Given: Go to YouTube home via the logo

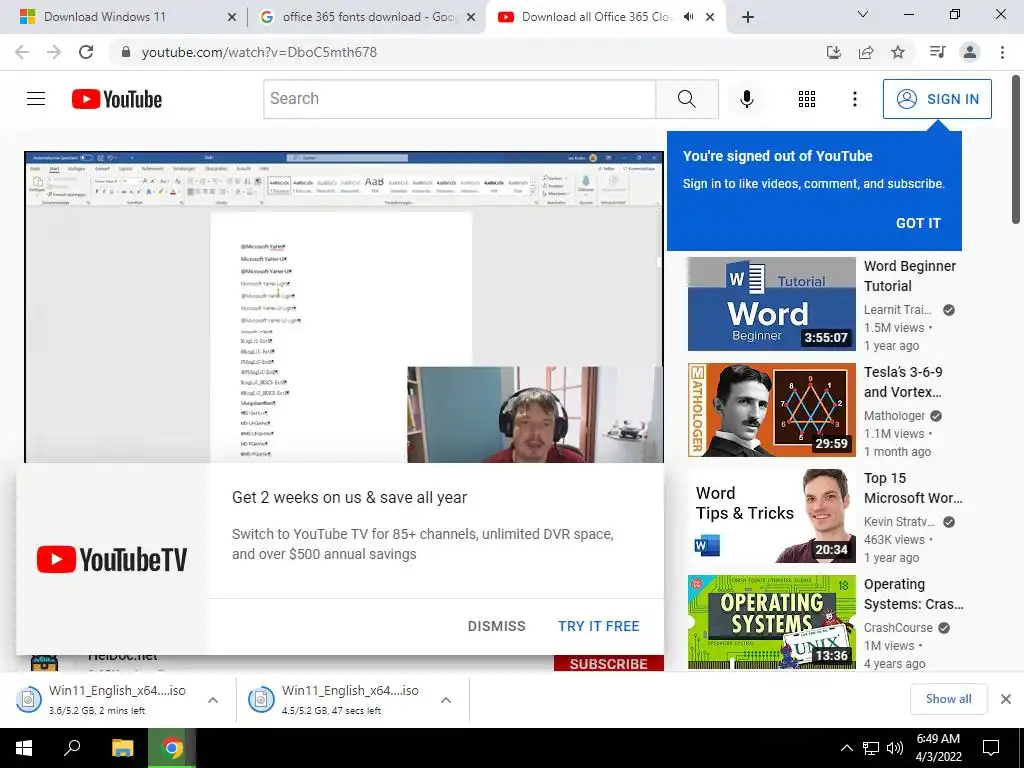Looking at the screenshot, I should point(117,99).
